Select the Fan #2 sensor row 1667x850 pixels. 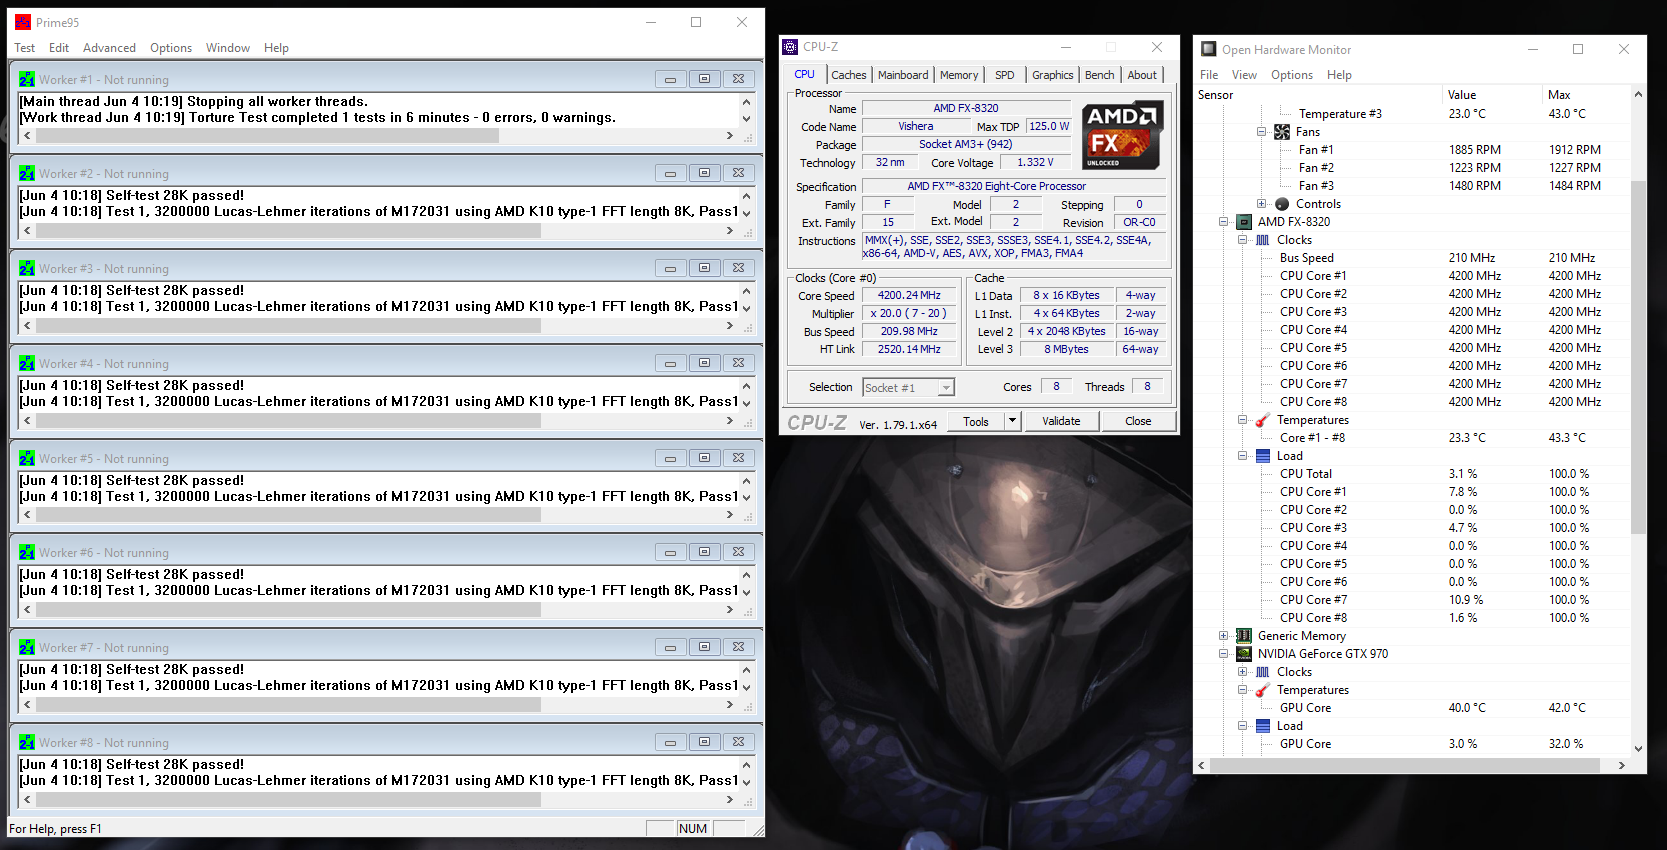point(1413,168)
